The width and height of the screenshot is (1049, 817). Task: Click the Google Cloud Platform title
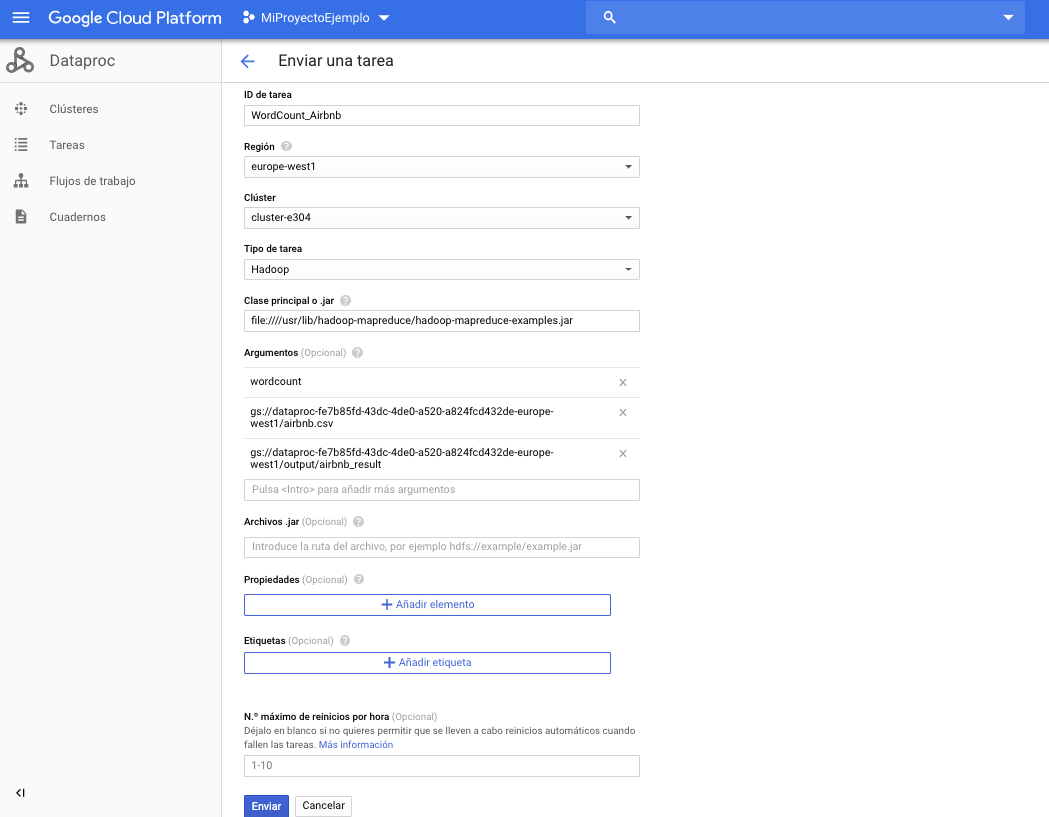point(134,18)
